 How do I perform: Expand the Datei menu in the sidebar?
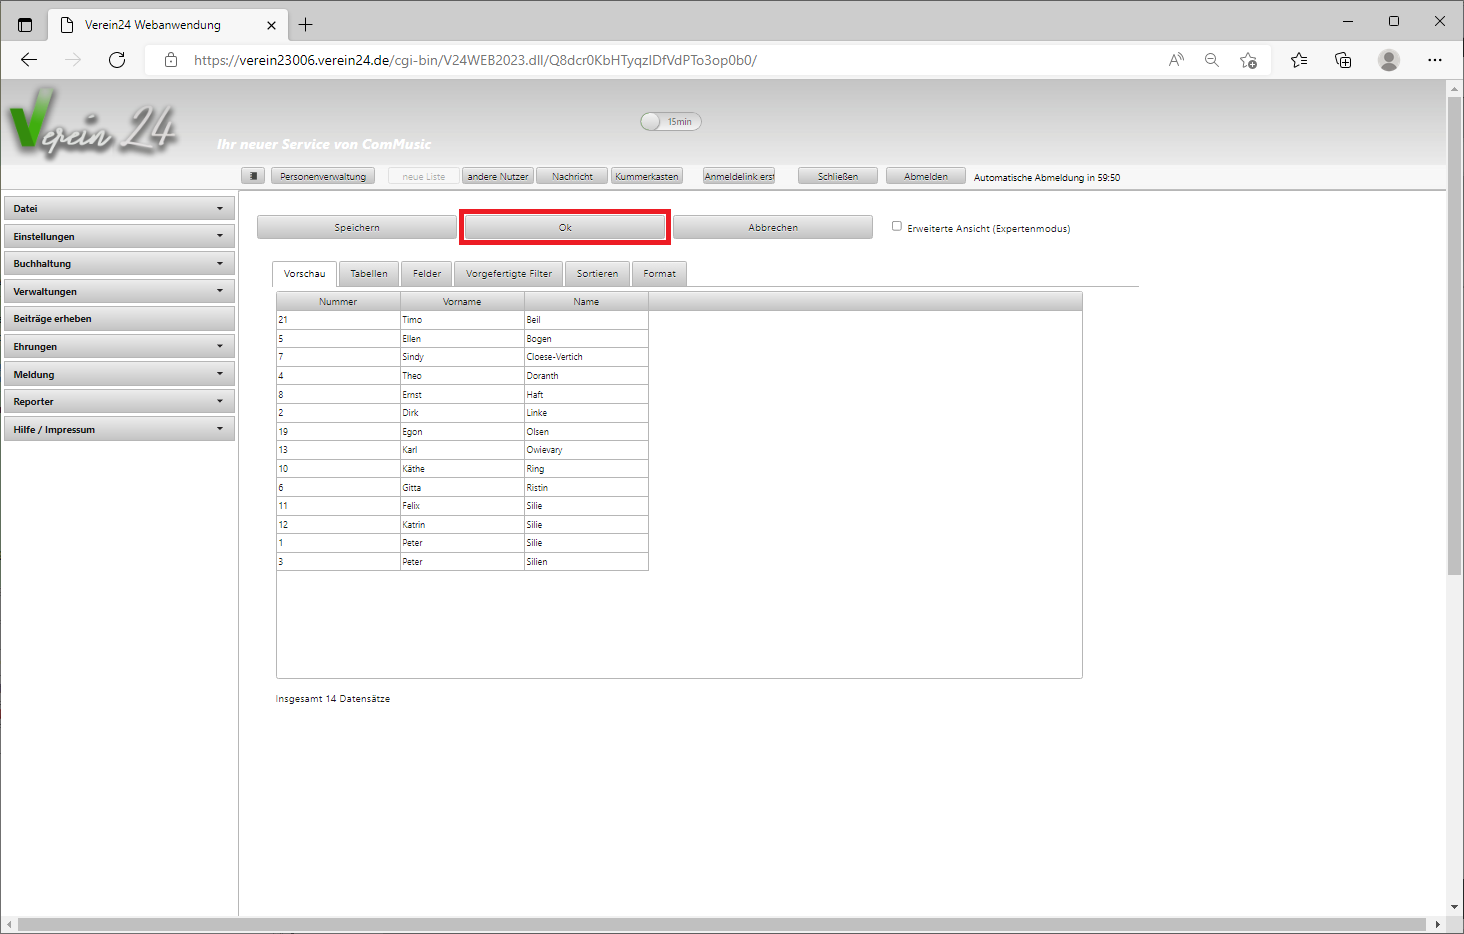pyautogui.click(x=119, y=209)
